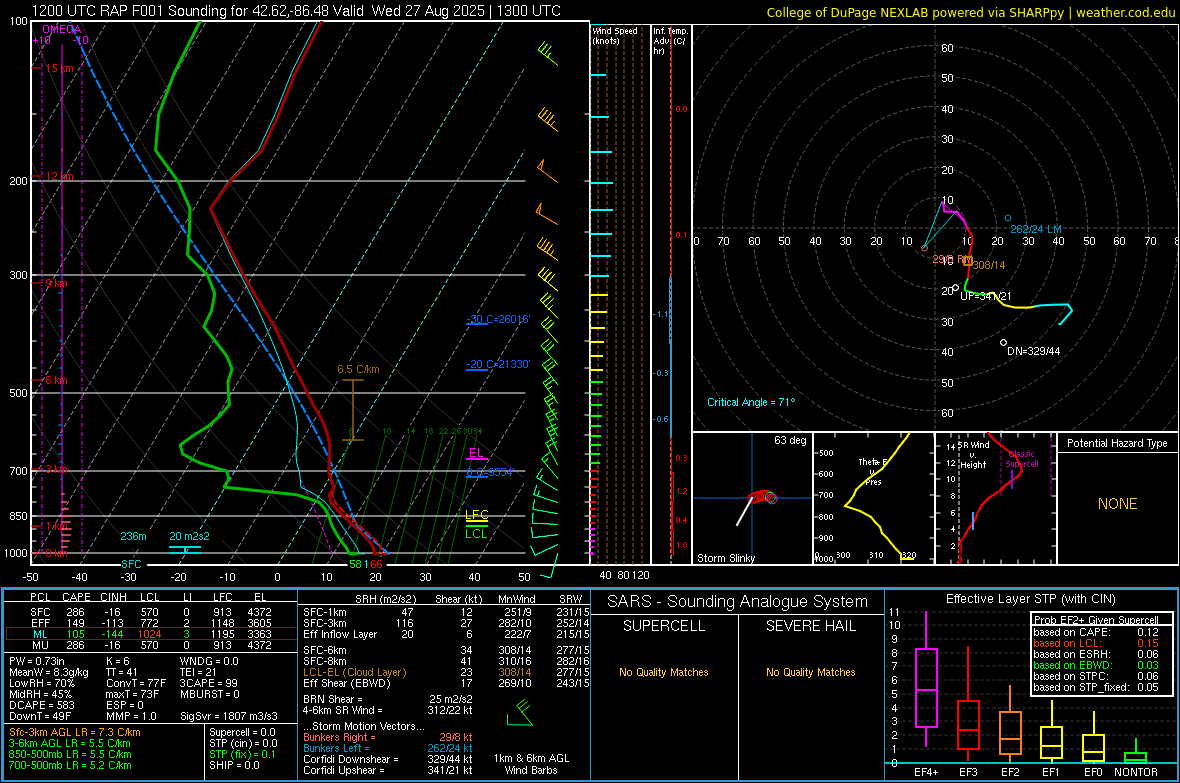The image size is (1180, 783).
Task: Click the green LCL label
Action: pos(476,534)
